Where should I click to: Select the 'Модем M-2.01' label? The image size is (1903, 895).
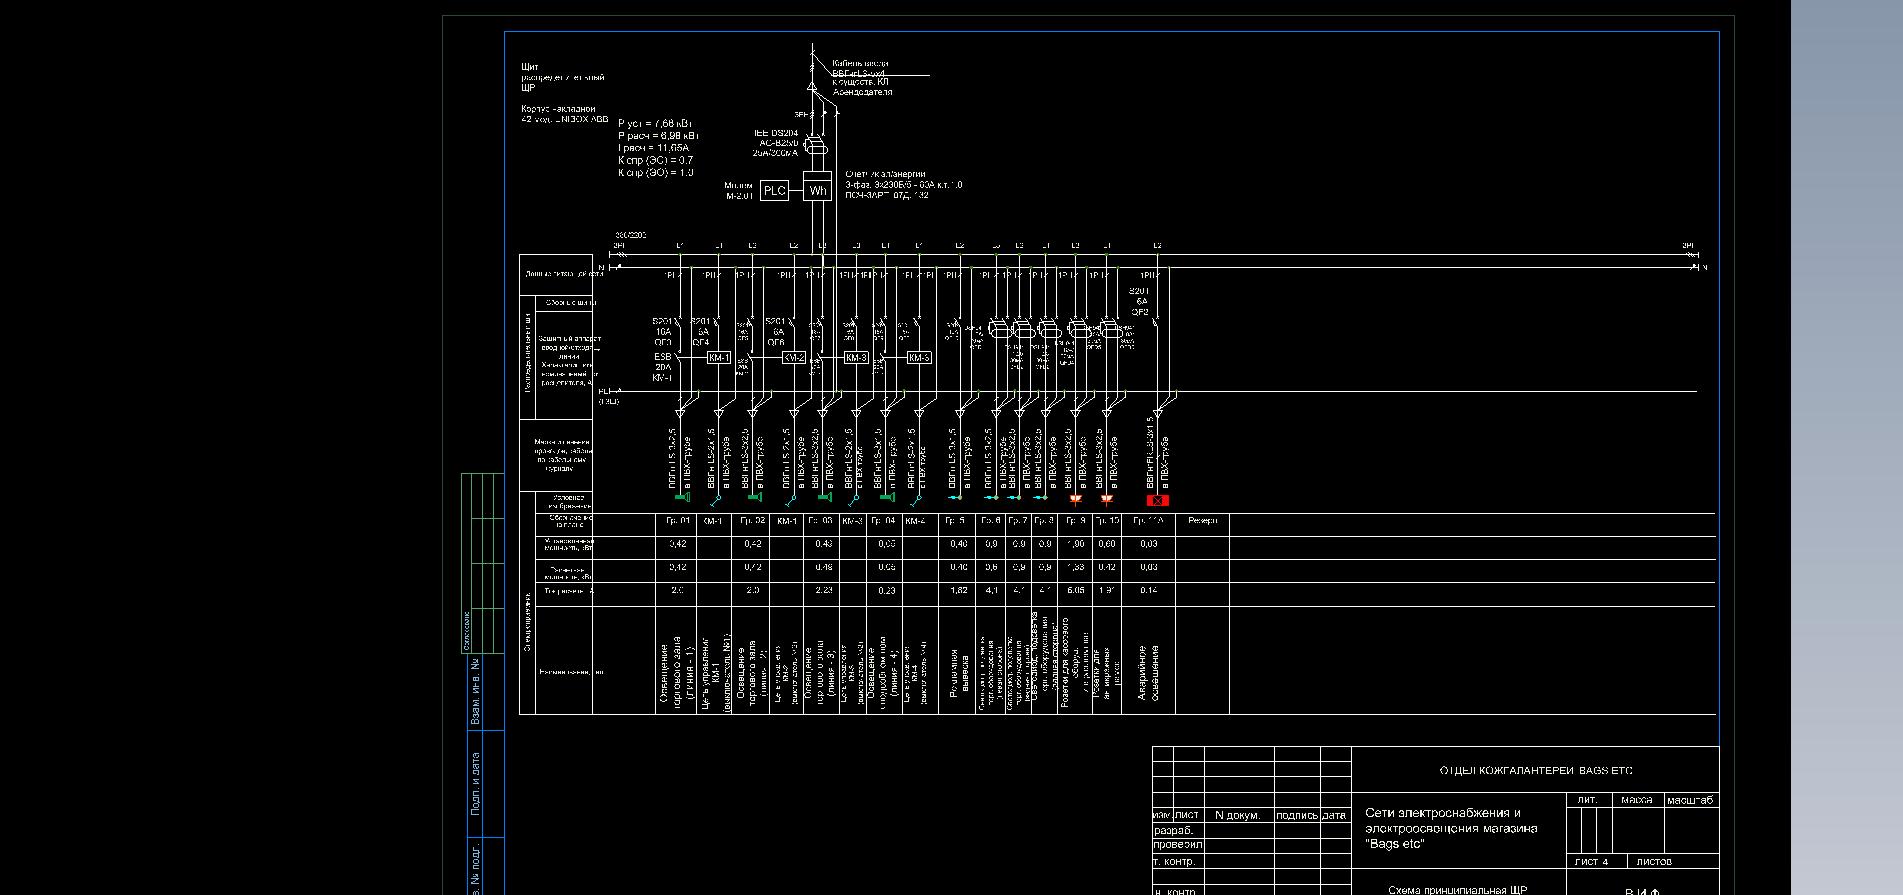739,191
